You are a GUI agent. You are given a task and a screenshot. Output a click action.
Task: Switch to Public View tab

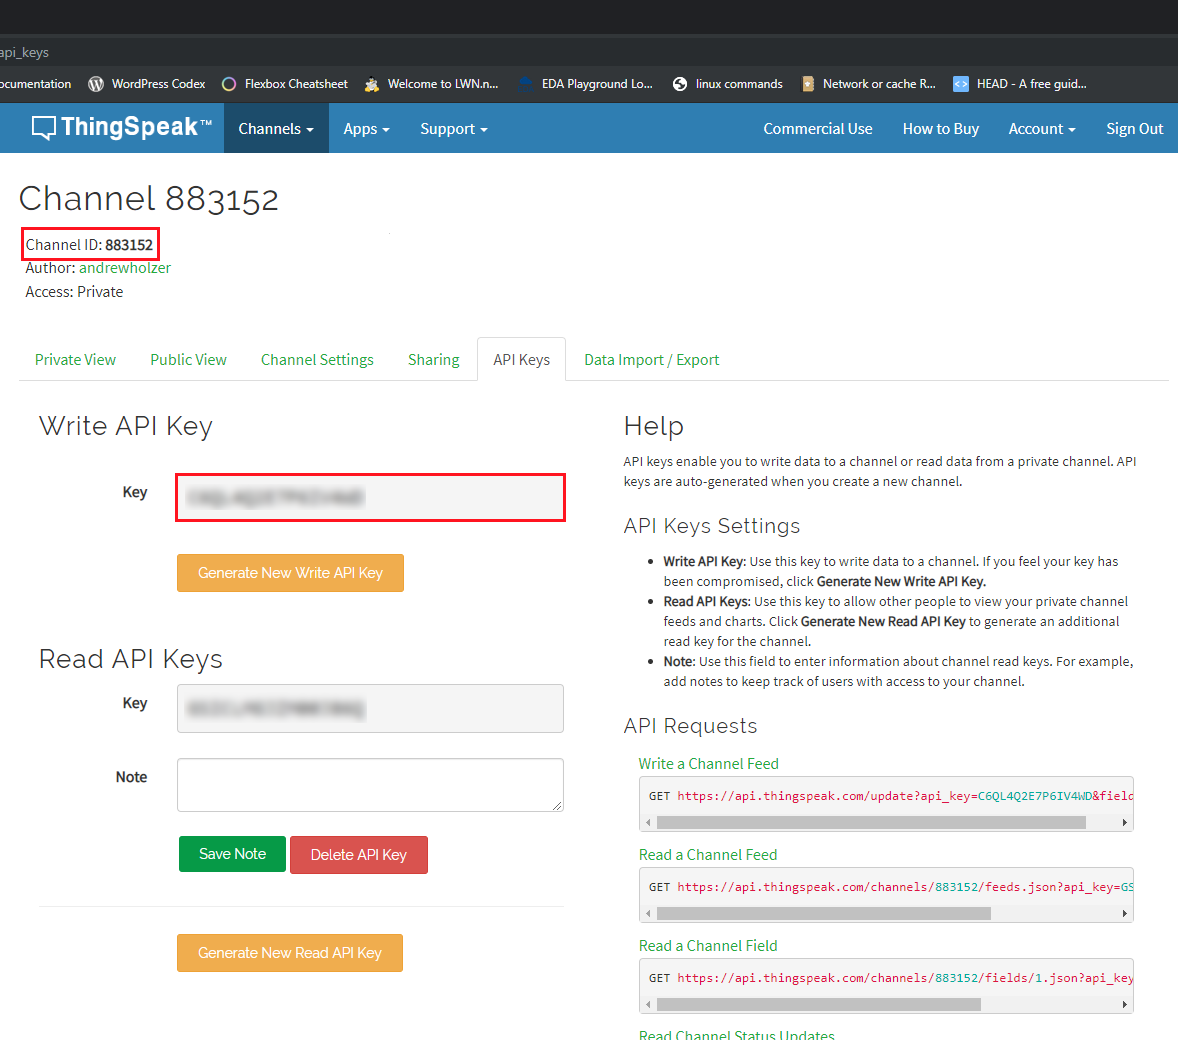(x=189, y=360)
